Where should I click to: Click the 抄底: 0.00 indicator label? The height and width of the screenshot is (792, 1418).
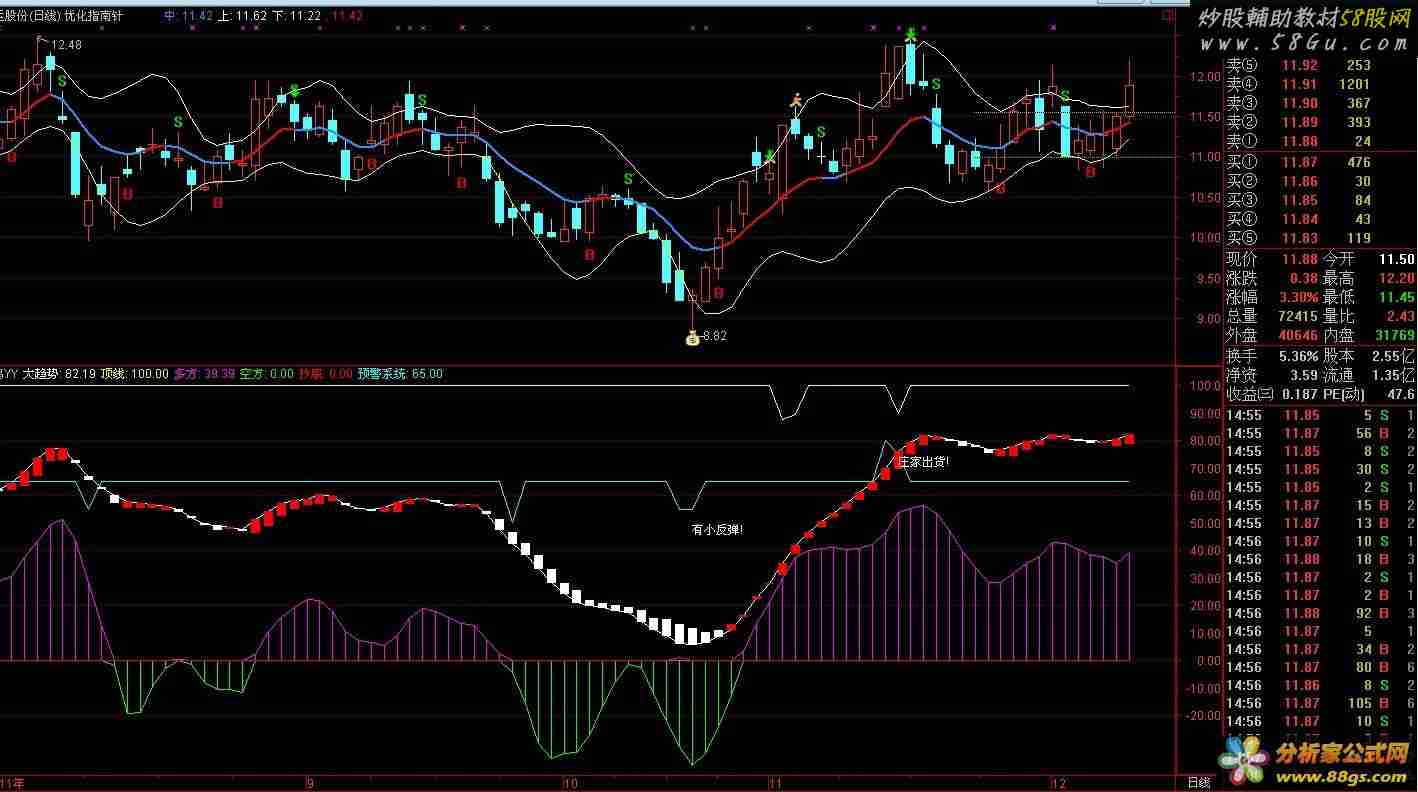click(x=326, y=374)
